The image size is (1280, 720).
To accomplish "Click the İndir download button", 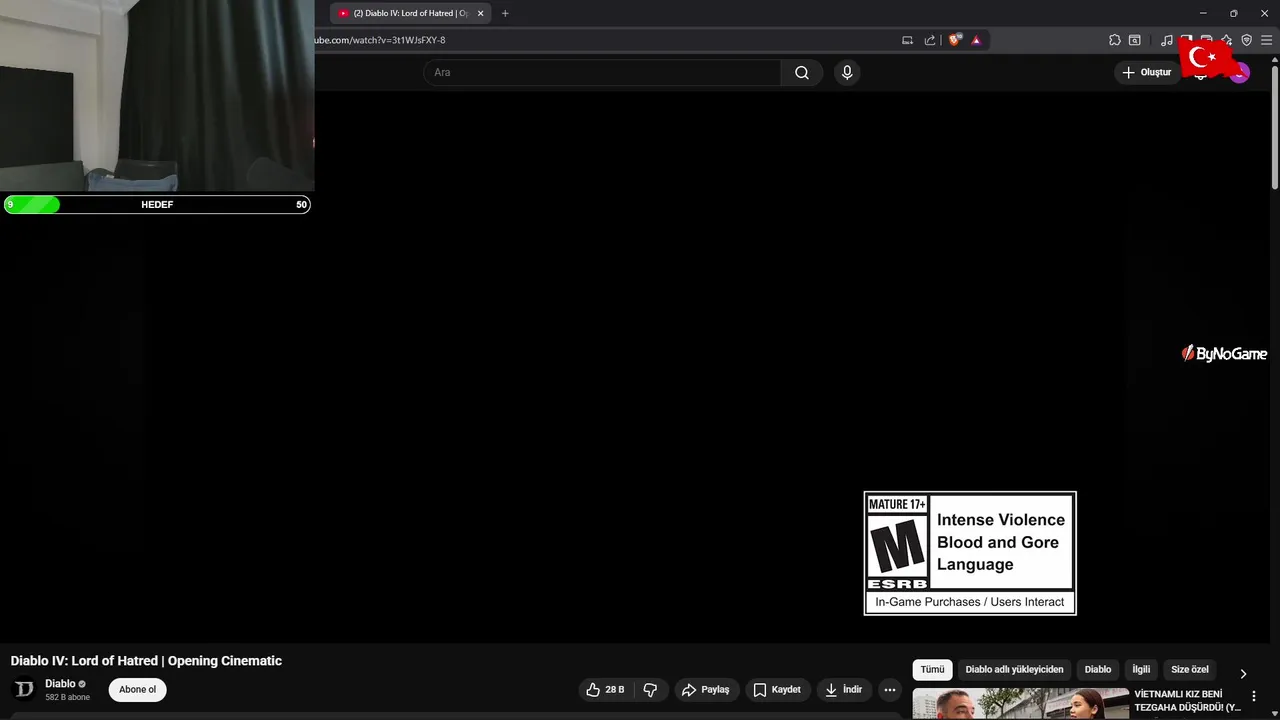I will pyautogui.click(x=843, y=690).
